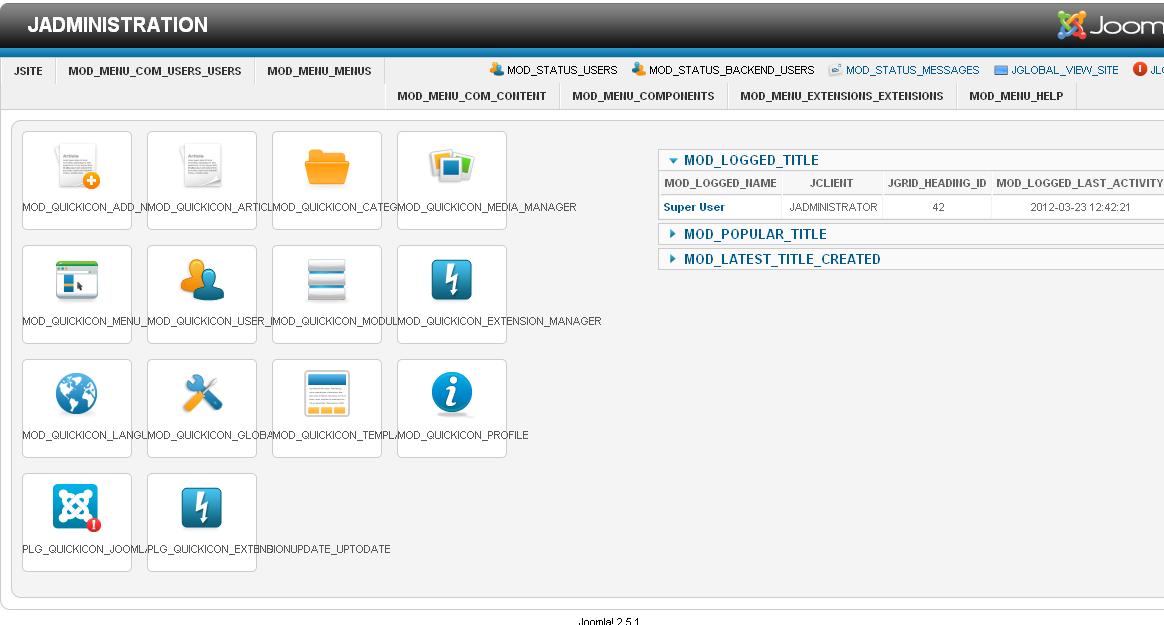Open the MOD_MENU_COM_USERS_USERS menu
This screenshot has width=1164, height=625.
point(155,71)
